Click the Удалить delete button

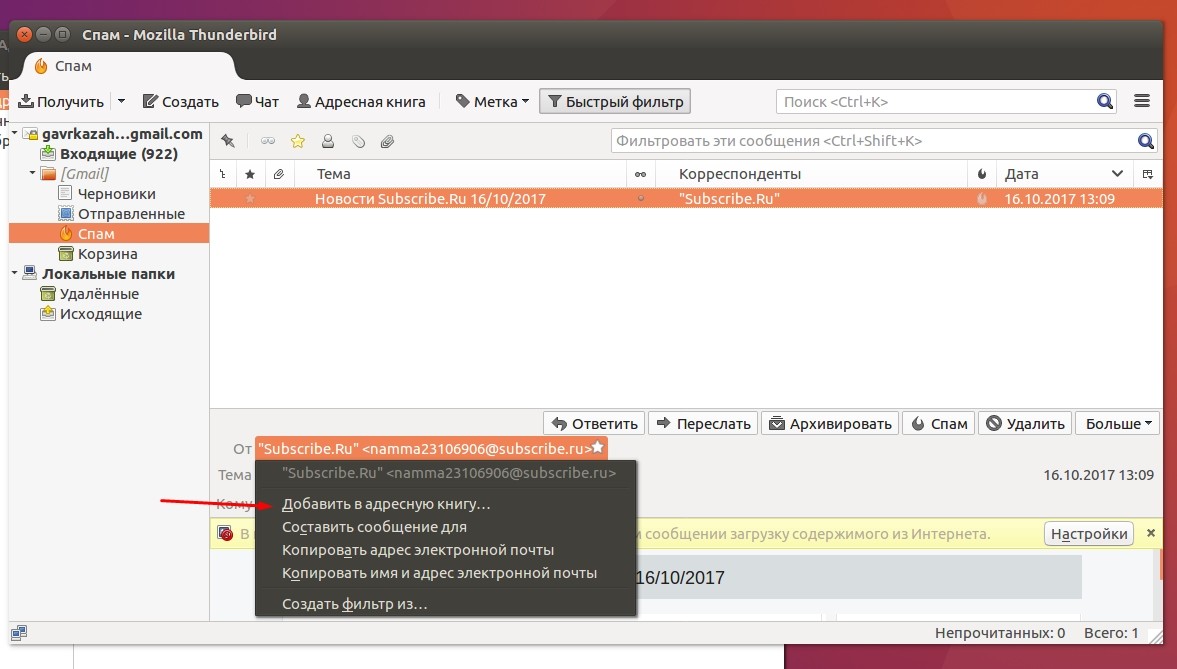click(1025, 423)
